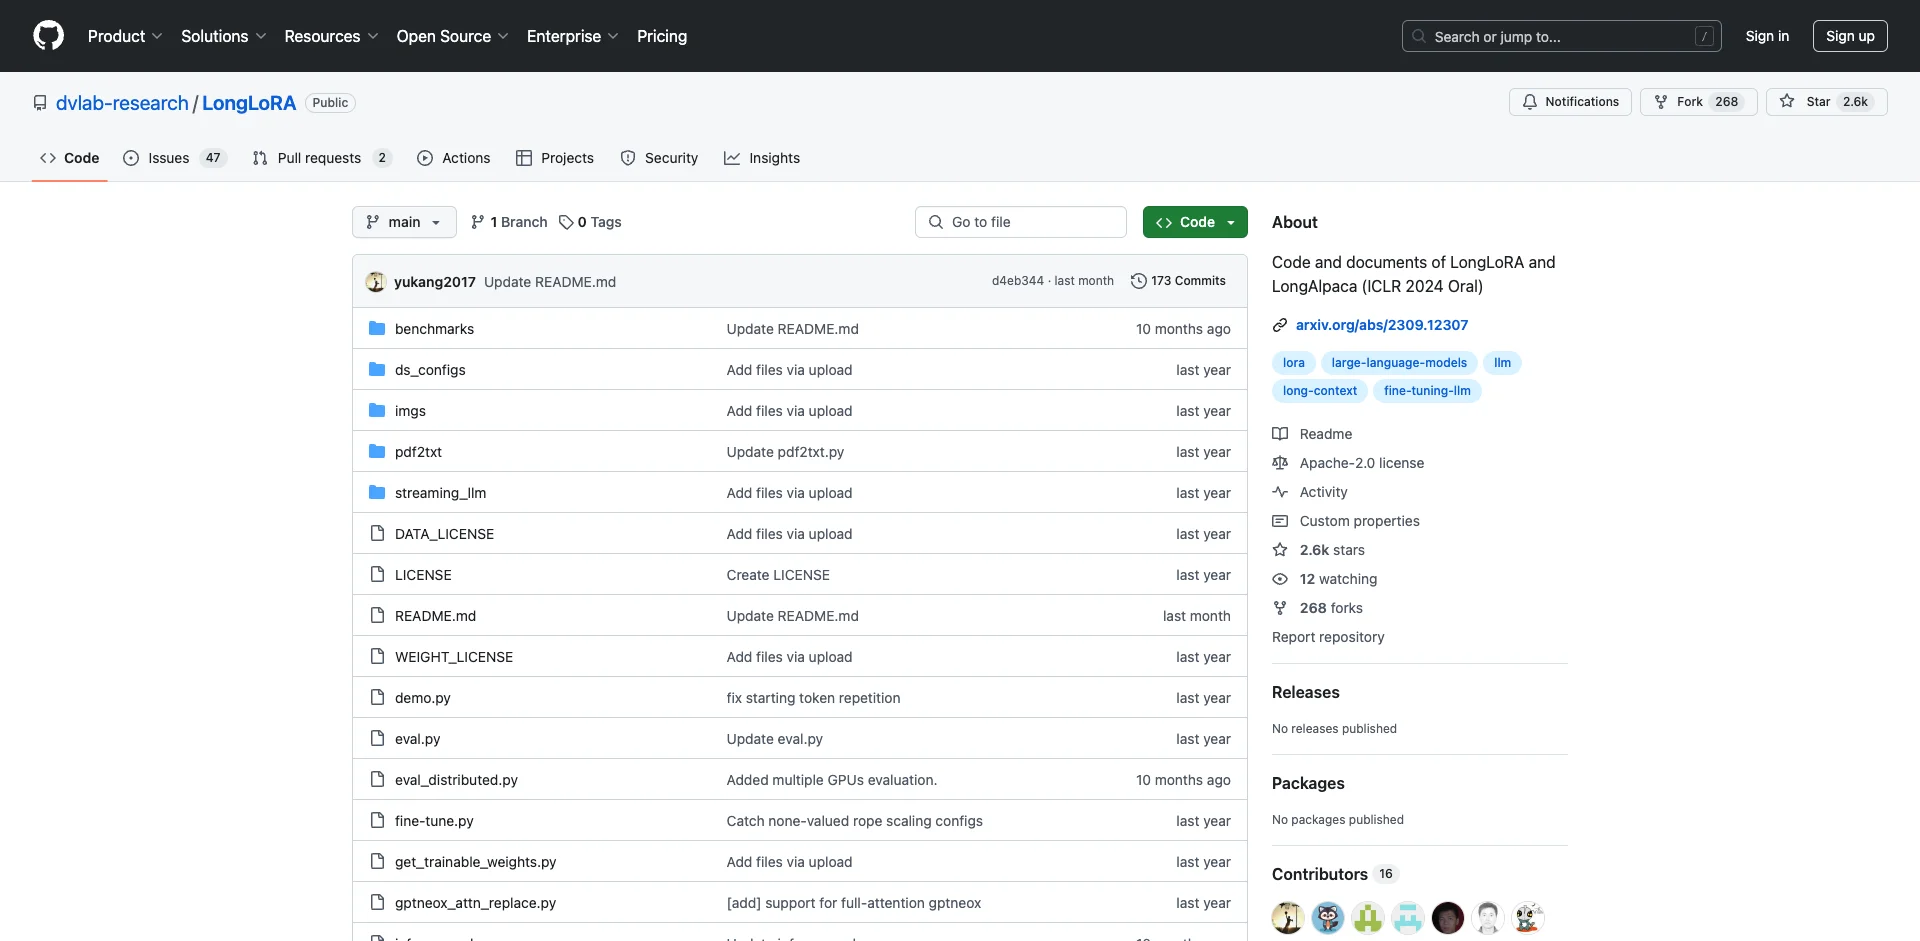Open the fine-tune.py file

tap(434, 821)
